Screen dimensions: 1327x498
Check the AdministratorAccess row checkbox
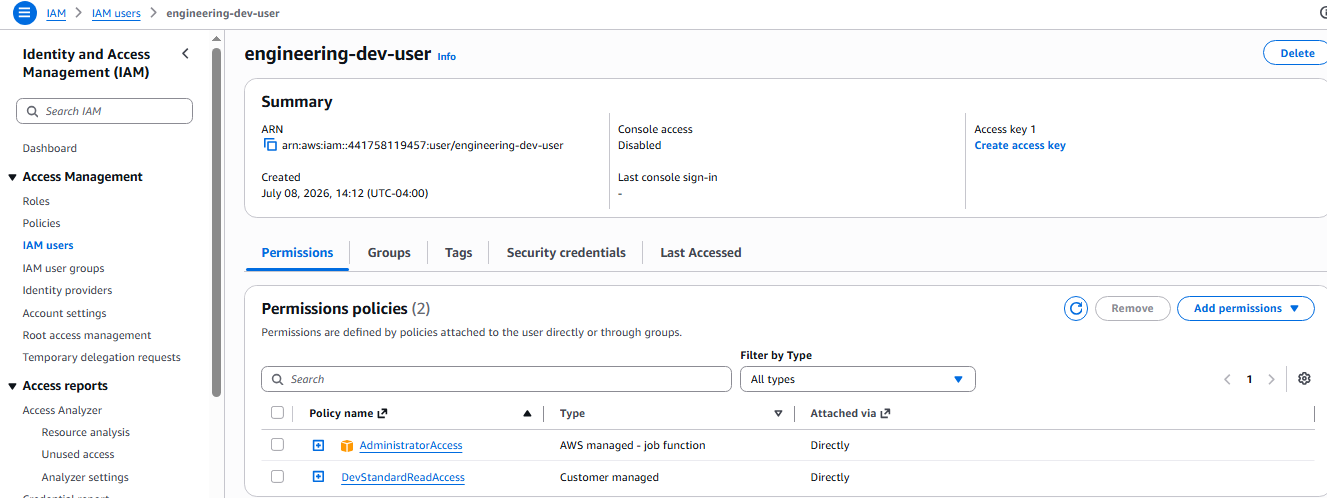pyautogui.click(x=277, y=445)
